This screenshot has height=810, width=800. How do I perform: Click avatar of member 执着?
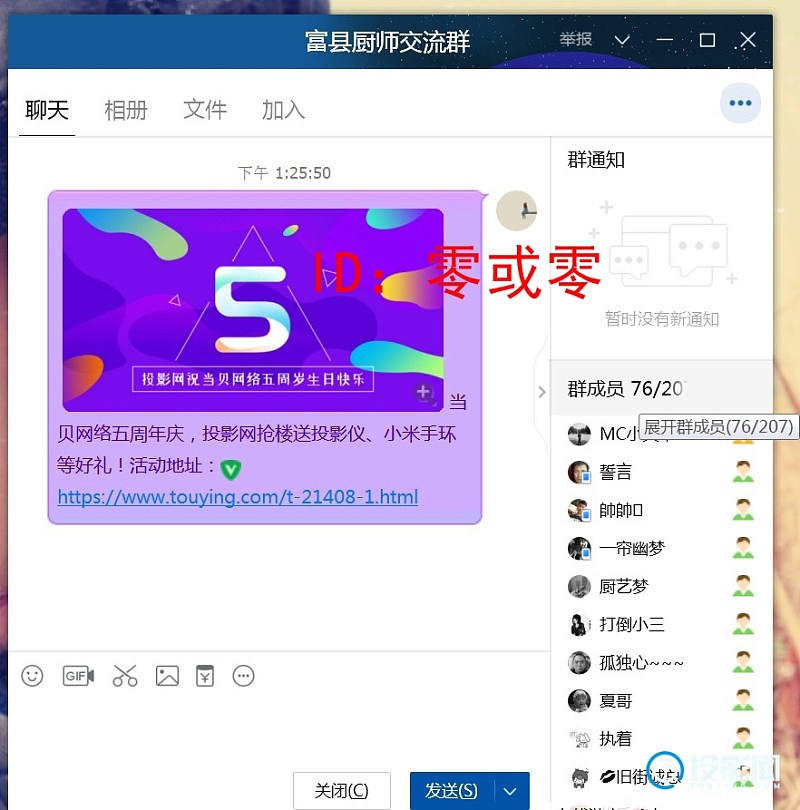[x=579, y=739]
